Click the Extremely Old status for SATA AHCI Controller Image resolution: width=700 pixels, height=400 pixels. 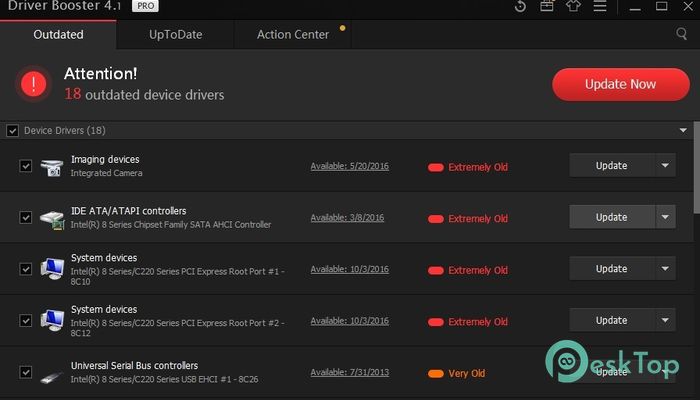[467, 219]
